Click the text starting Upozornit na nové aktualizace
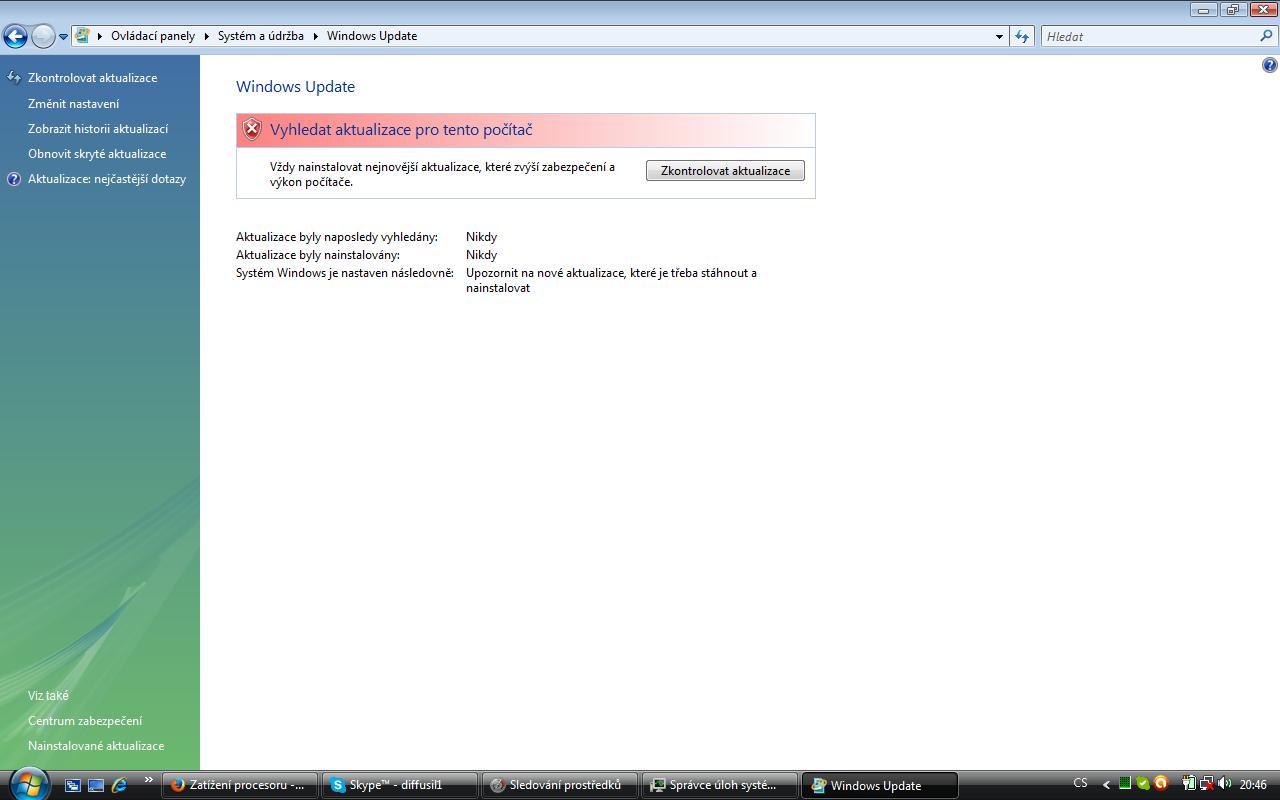 click(611, 280)
